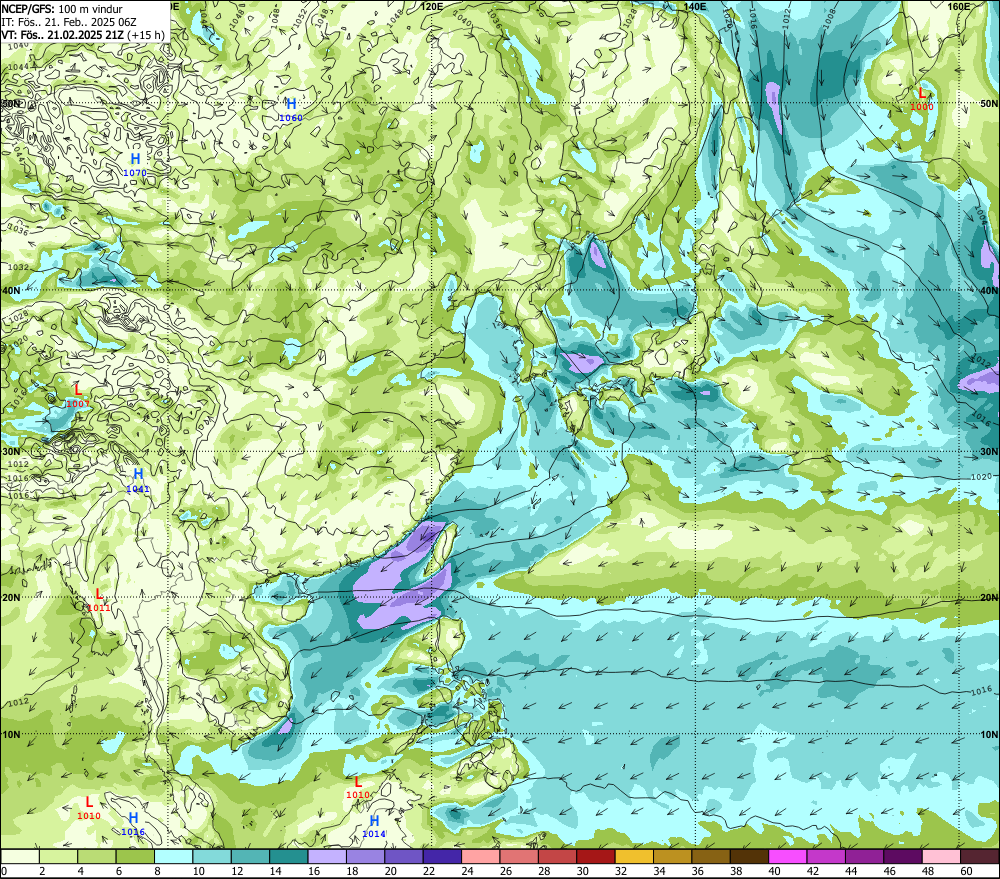Screen dimensions: 1000x879
Task: Pick the maroon 60+ legend swatch
Action: [x=980, y=856]
